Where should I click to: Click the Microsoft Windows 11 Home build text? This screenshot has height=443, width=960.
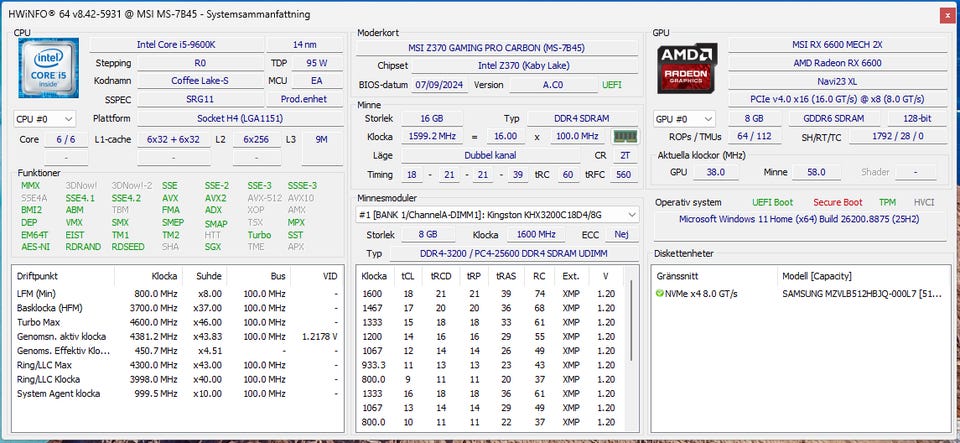coord(801,219)
